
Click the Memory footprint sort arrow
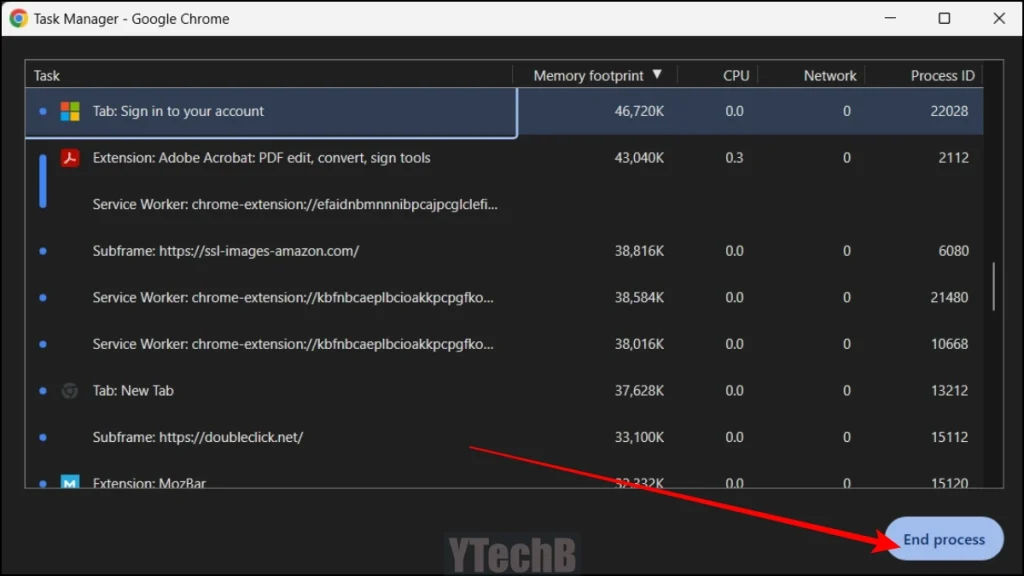[x=657, y=74]
